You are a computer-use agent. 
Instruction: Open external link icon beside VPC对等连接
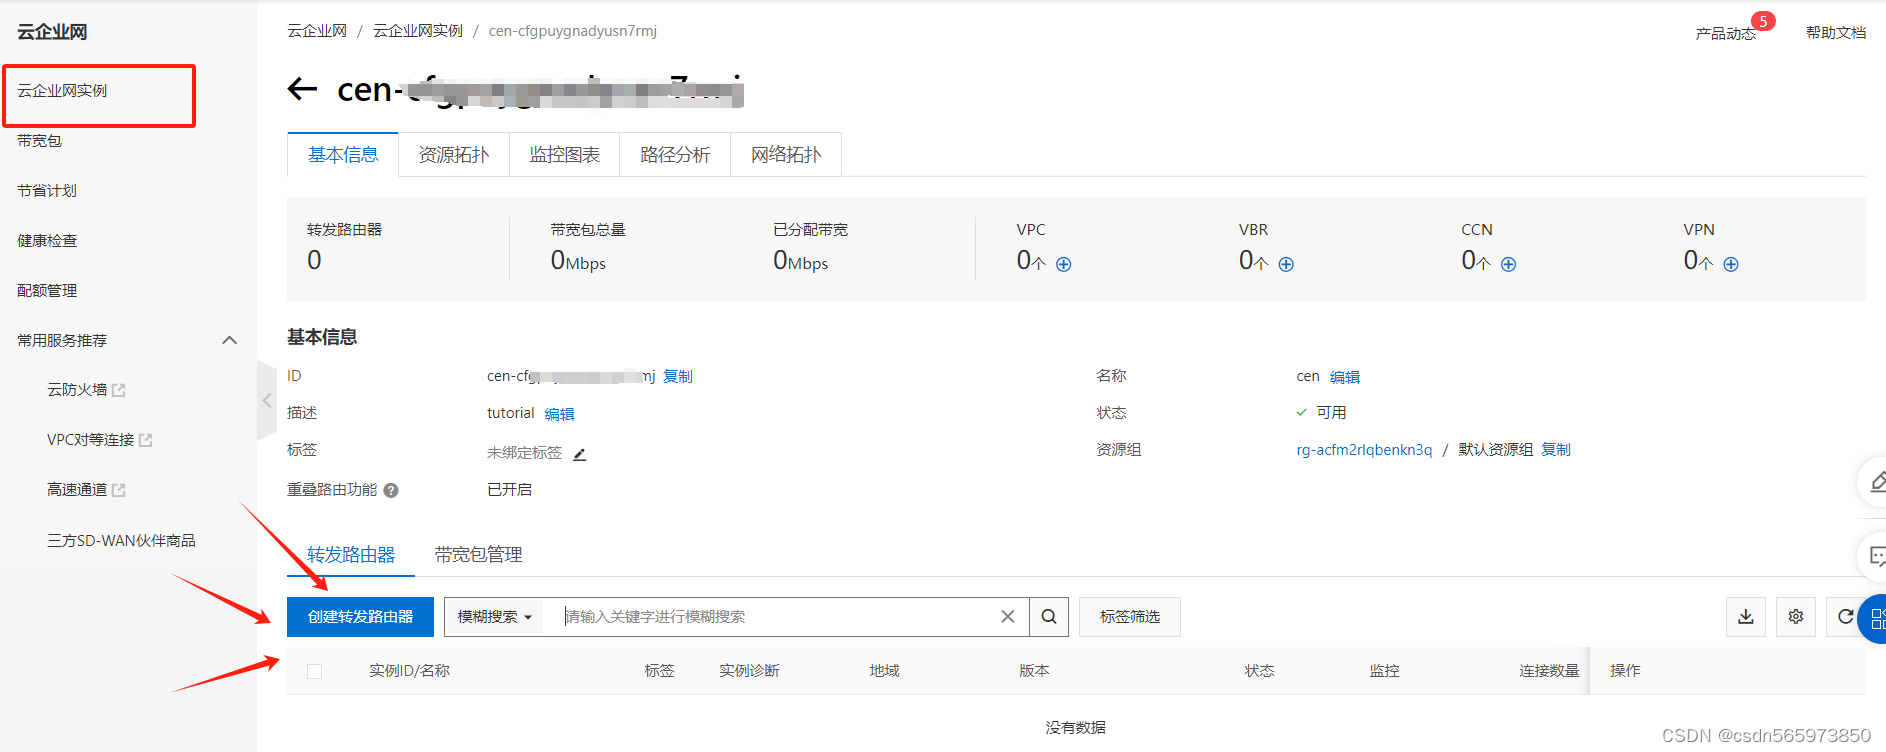tap(146, 440)
